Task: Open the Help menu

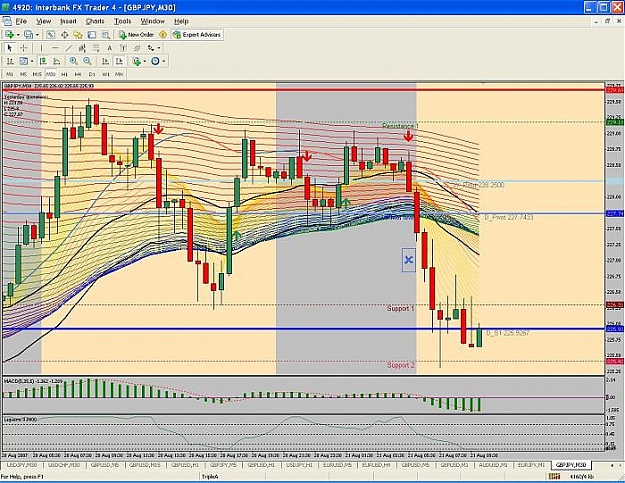Action: 181,21
